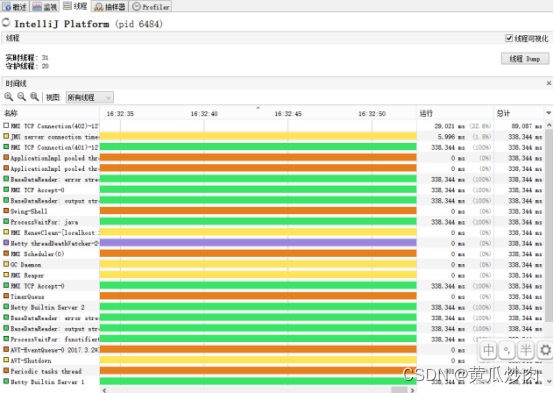The height and width of the screenshot is (393, 554).
Task: Click the 16:32:45 time label
Action: tap(288, 113)
